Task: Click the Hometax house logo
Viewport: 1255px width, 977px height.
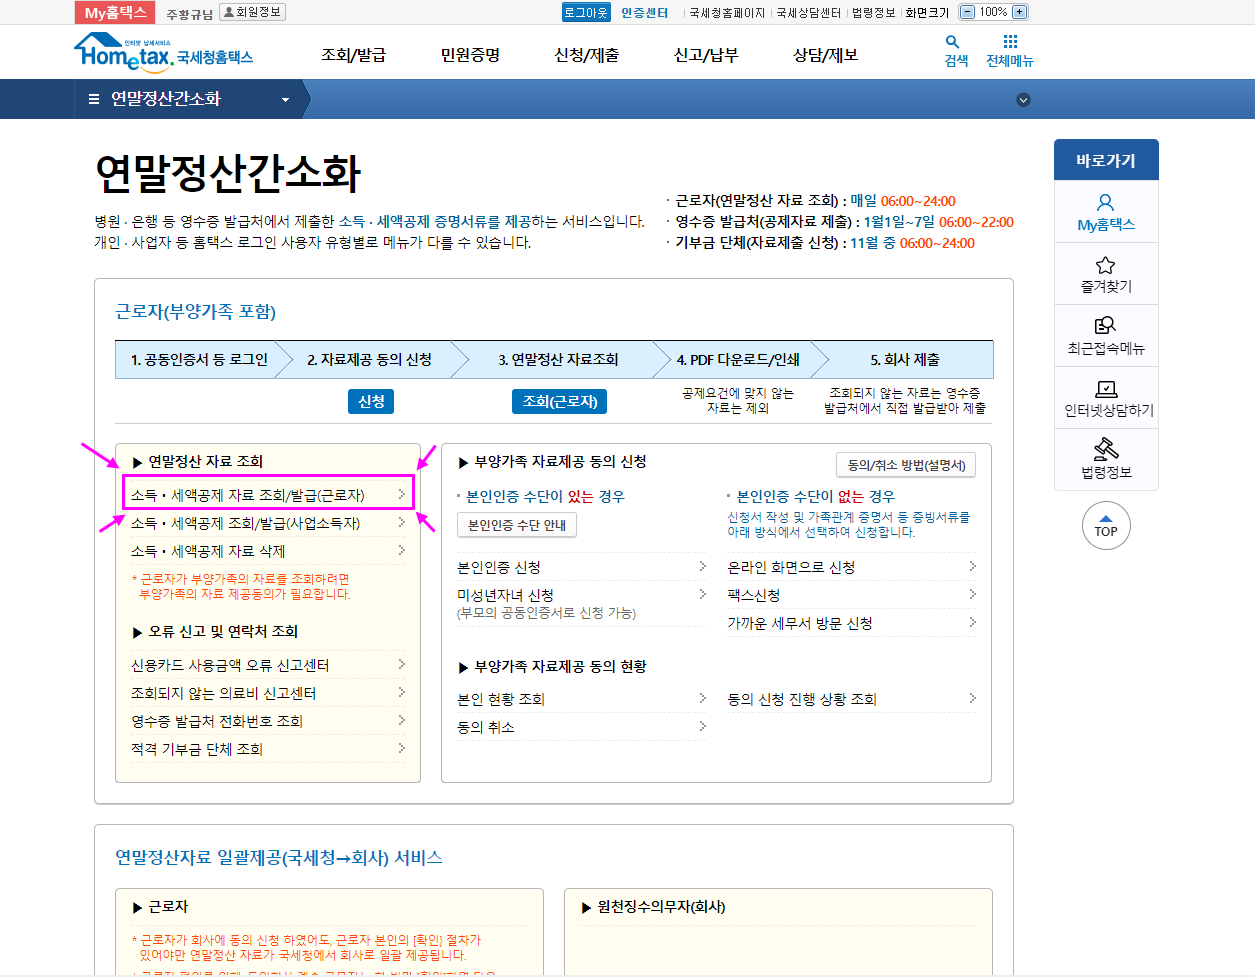Action: coord(164,52)
